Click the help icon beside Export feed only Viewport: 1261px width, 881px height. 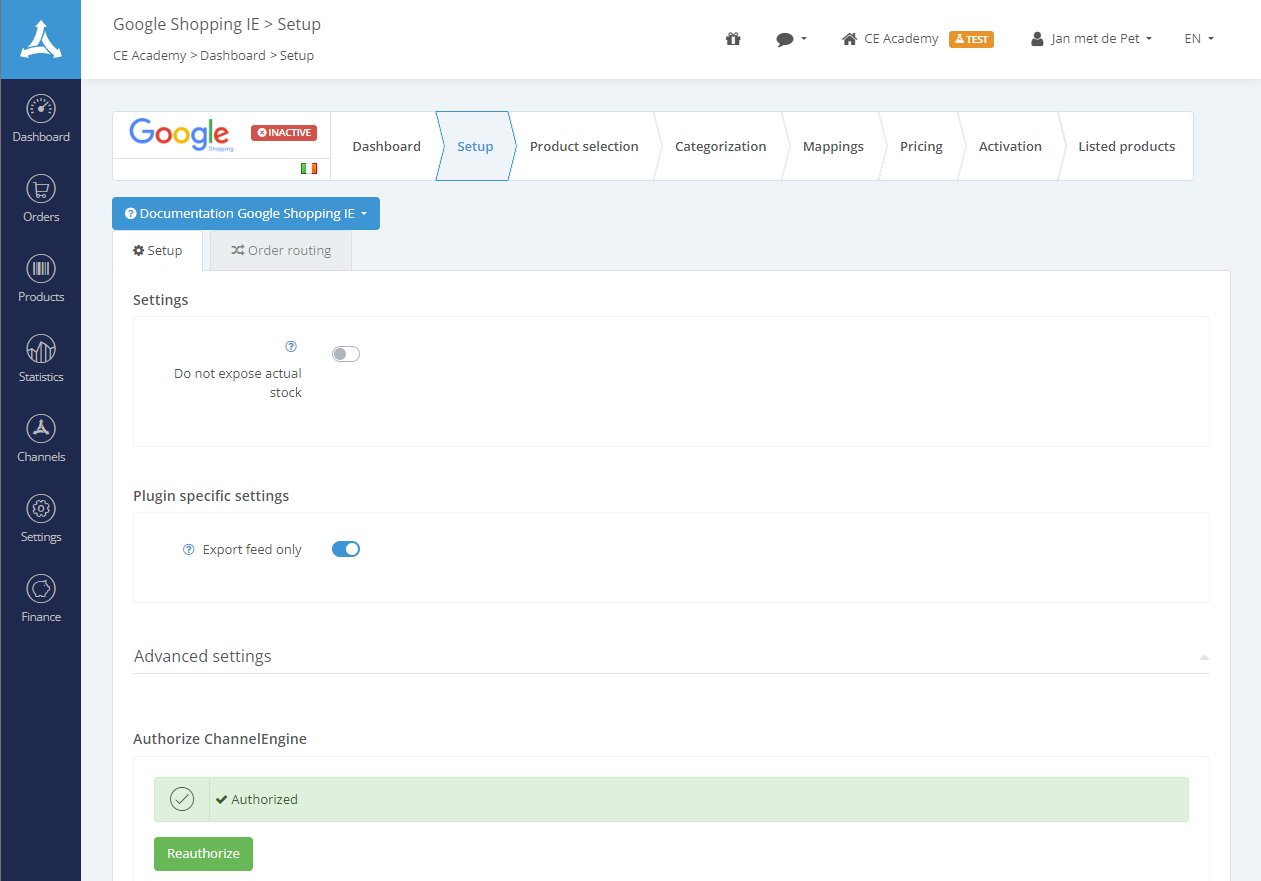[x=188, y=550]
